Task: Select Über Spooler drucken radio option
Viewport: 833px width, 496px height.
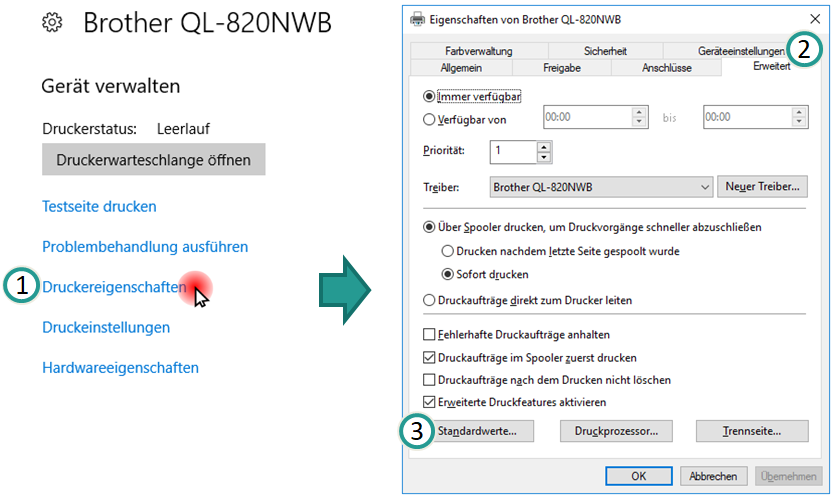Action: click(x=429, y=227)
